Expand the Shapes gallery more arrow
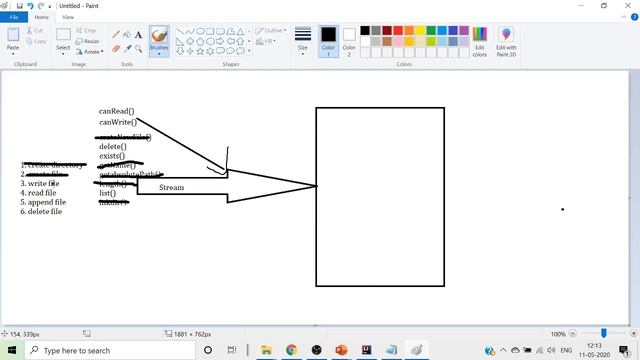 (249, 51)
